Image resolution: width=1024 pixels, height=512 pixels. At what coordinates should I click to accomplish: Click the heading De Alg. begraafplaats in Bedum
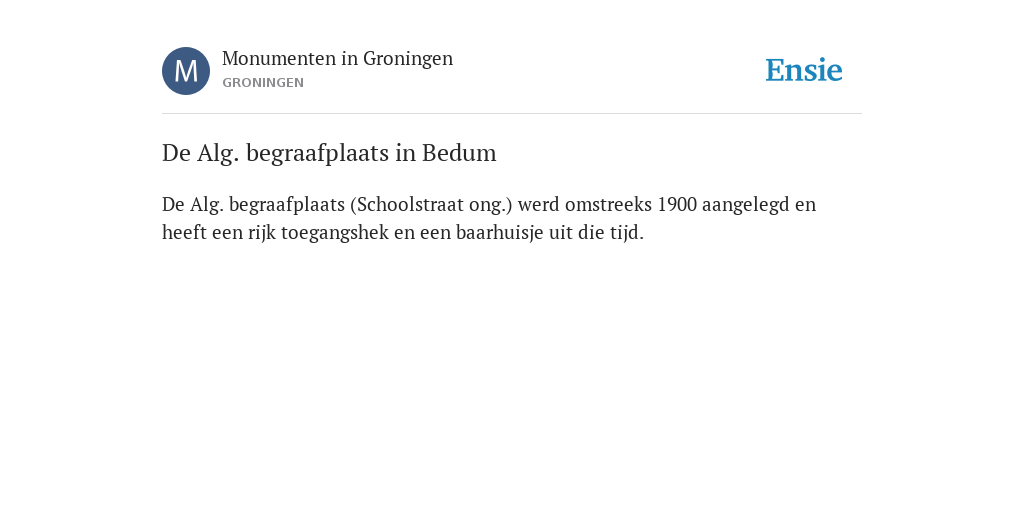tap(329, 153)
